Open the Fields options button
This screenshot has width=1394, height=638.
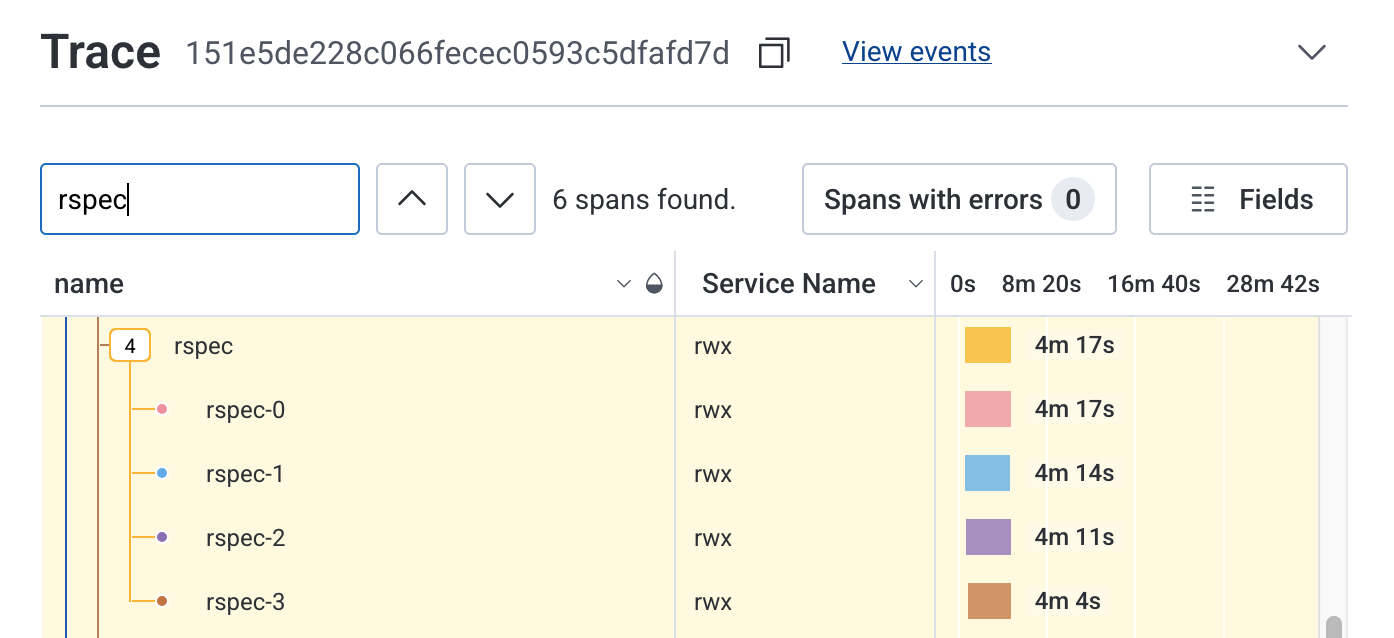pos(1248,199)
